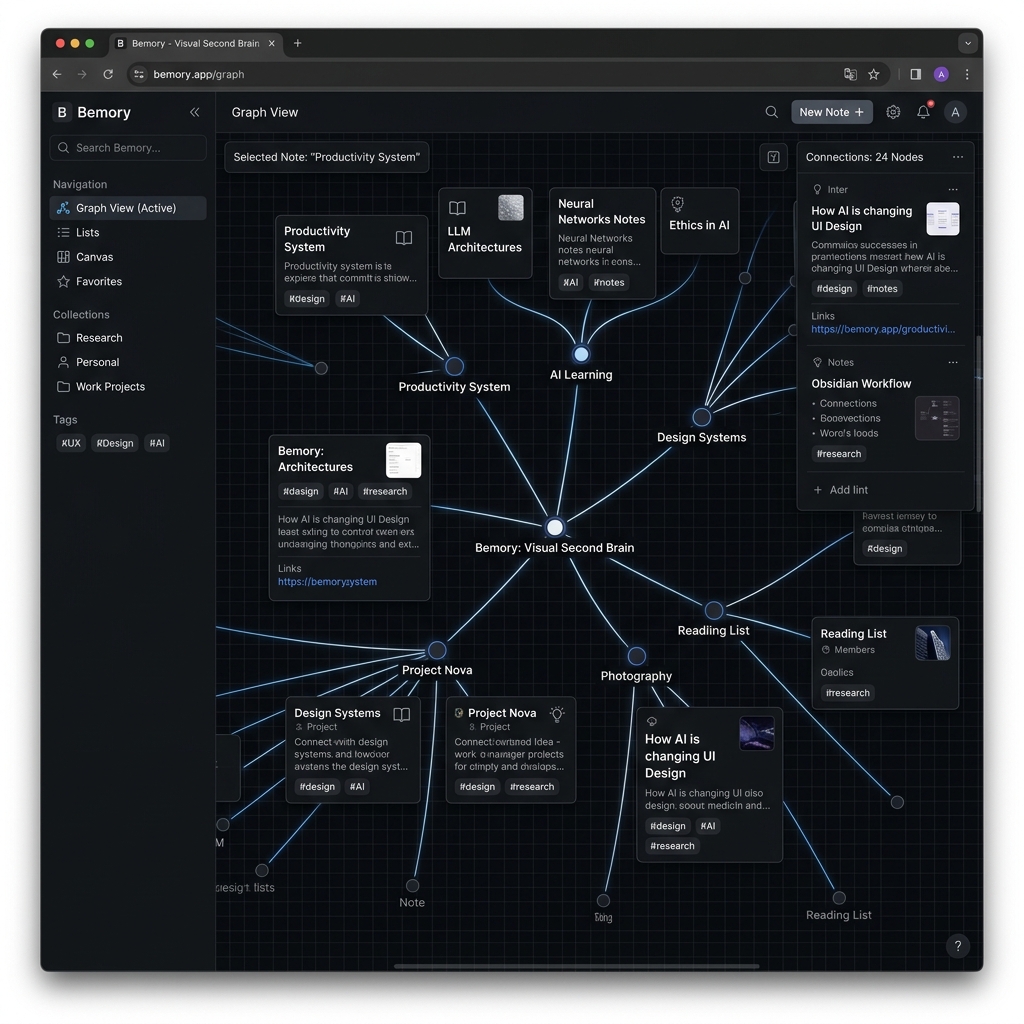The height and width of the screenshot is (1024, 1024).
Task: Open notifications bell icon
Action: pyautogui.click(x=923, y=112)
